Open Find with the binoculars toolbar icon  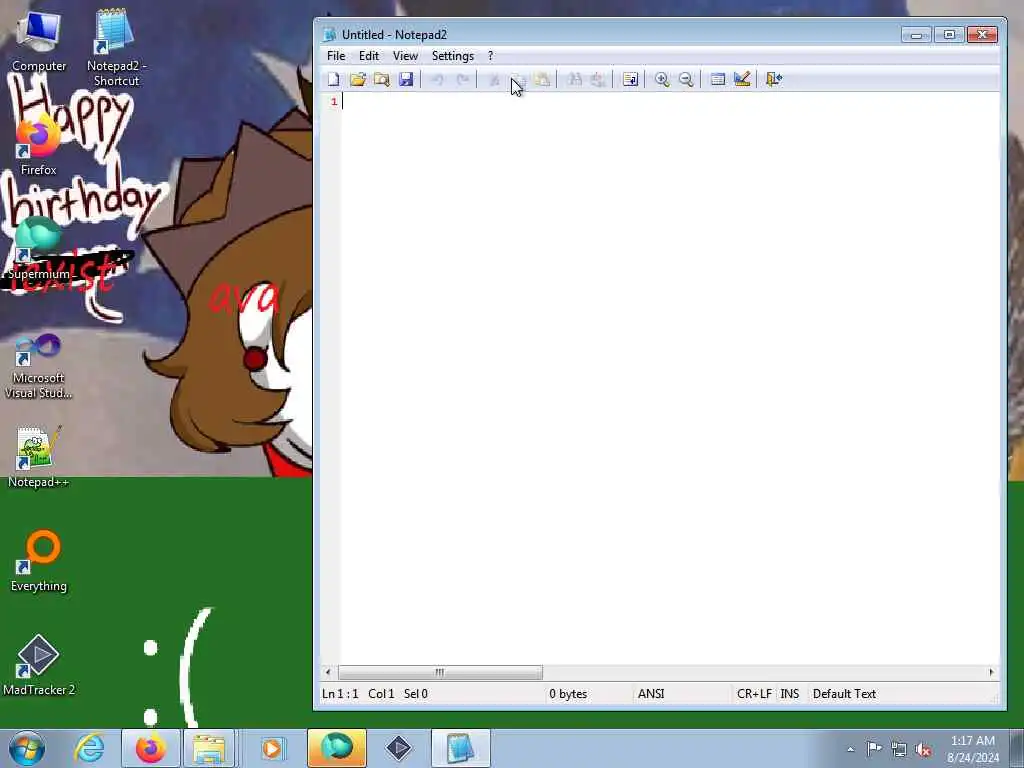(x=575, y=80)
